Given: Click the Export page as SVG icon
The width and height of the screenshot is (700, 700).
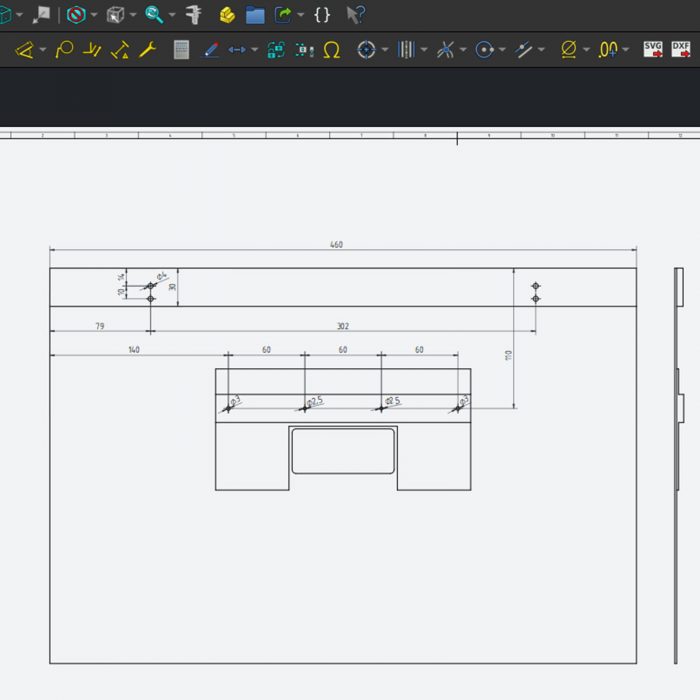Looking at the screenshot, I should point(653,49).
